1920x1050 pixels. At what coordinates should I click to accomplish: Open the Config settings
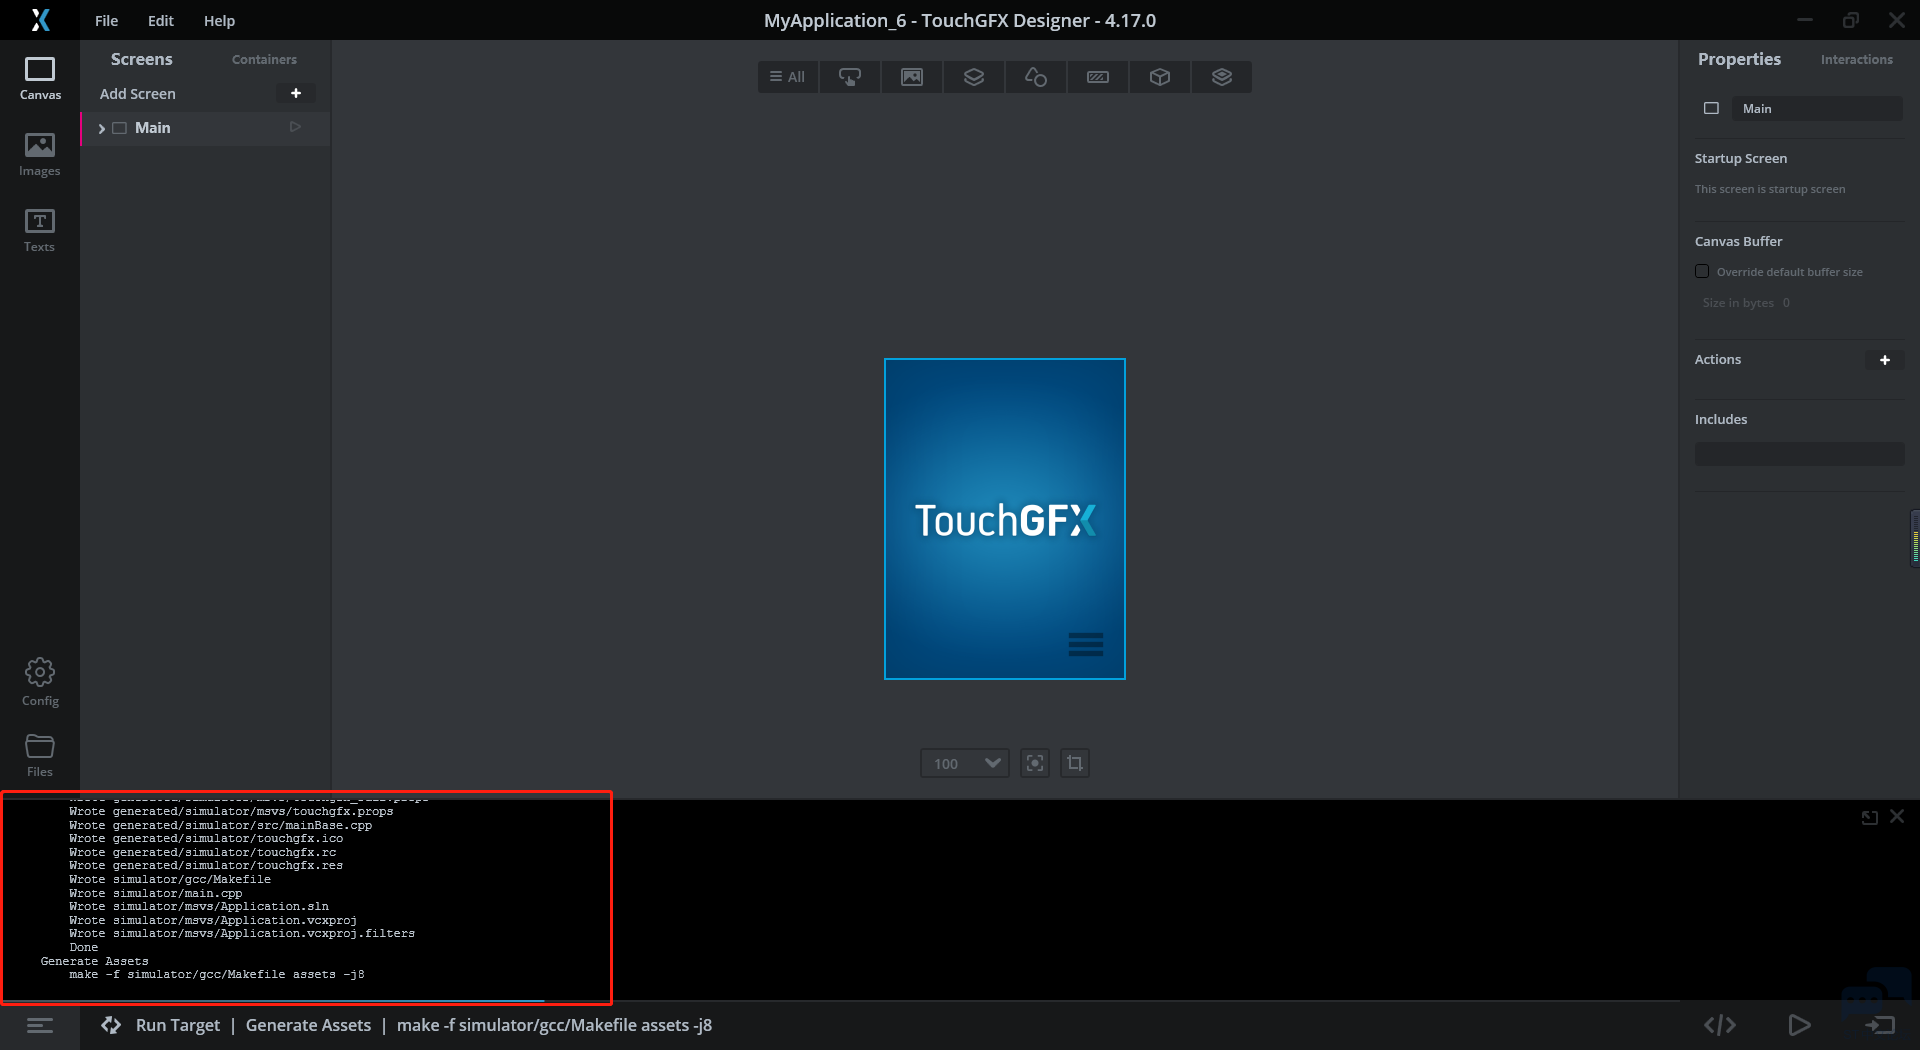pos(40,682)
